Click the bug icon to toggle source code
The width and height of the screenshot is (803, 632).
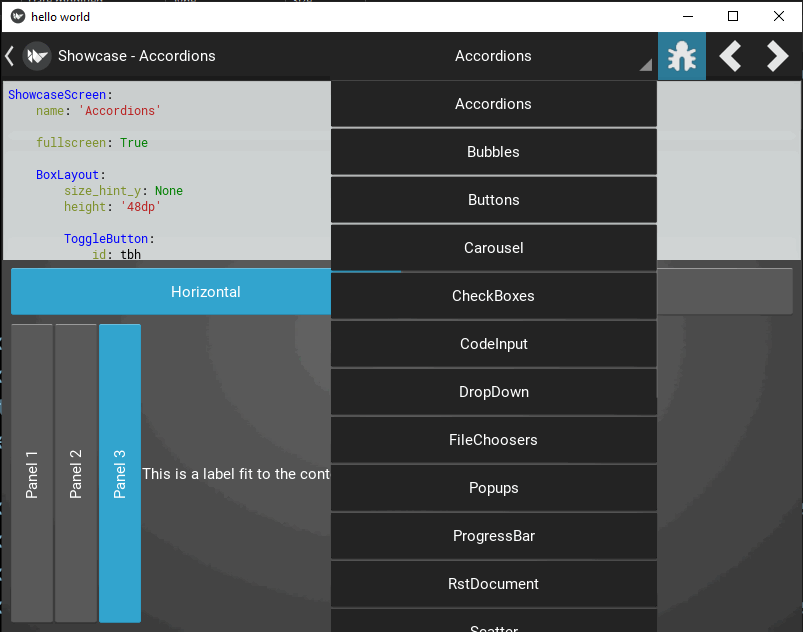682,56
